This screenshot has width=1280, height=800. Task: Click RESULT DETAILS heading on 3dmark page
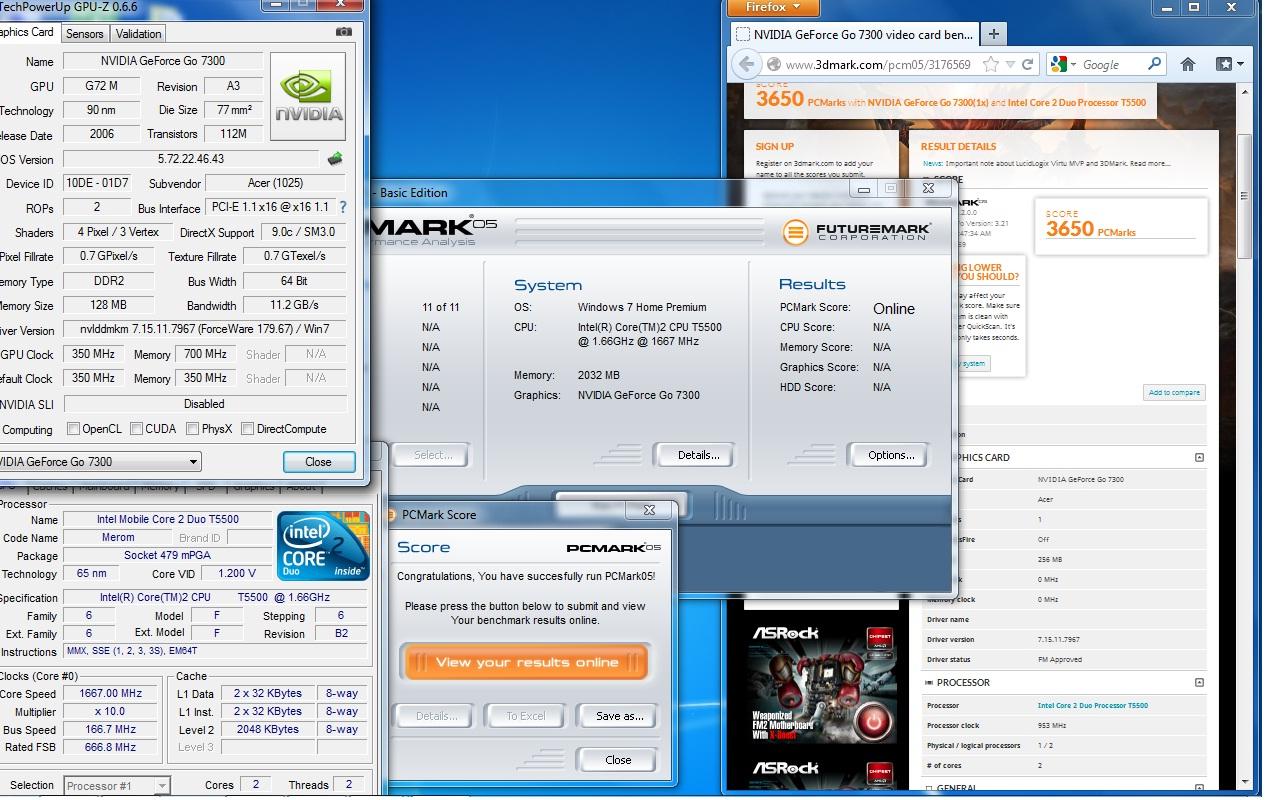(958, 146)
